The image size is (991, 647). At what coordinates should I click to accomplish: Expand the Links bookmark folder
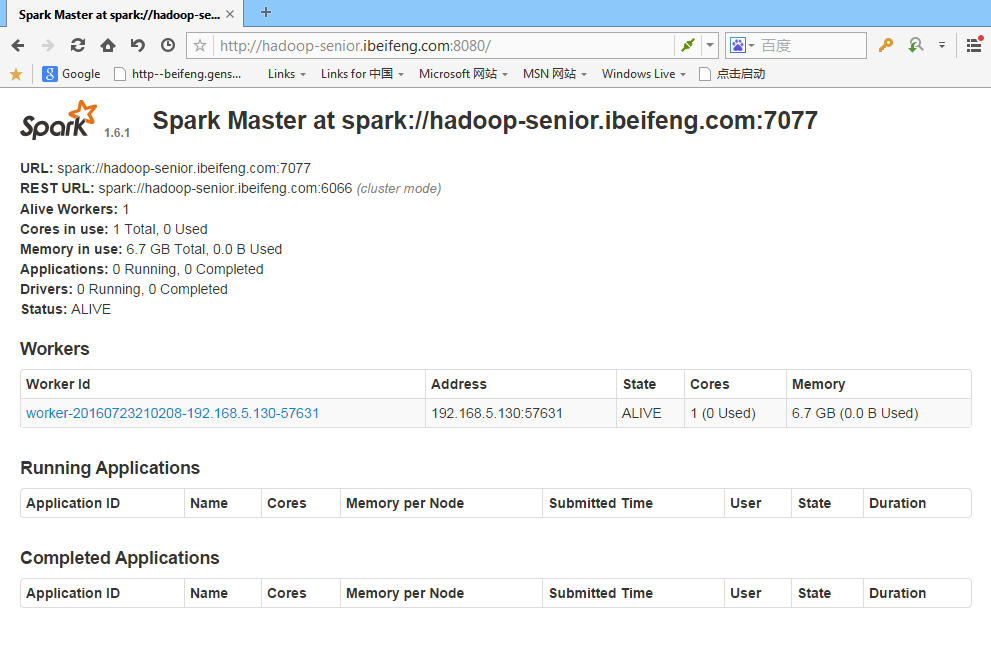pyautogui.click(x=286, y=74)
